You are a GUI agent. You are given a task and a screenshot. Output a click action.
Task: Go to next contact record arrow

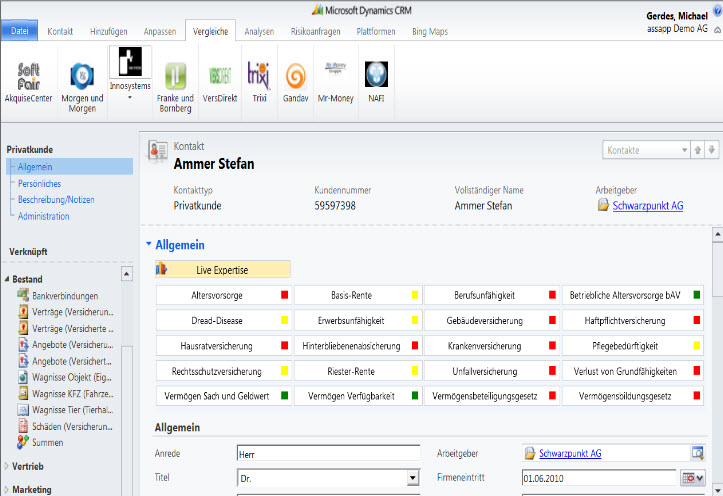[711, 150]
